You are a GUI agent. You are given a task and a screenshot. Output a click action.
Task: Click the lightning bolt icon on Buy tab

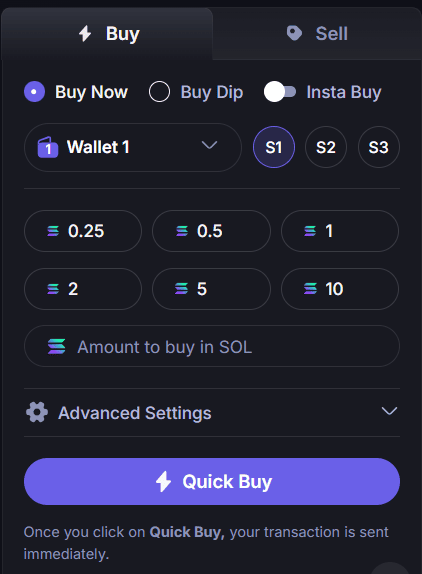point(85,33)
